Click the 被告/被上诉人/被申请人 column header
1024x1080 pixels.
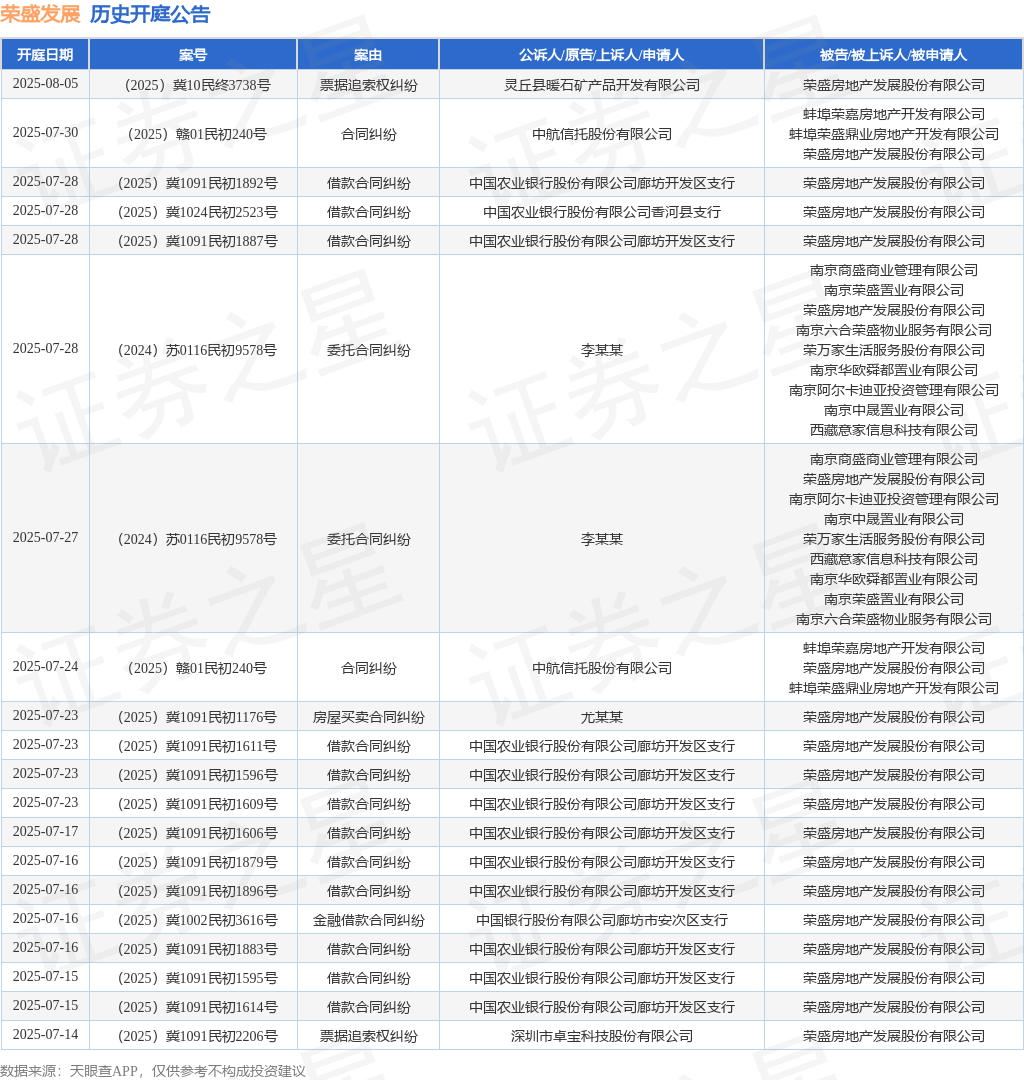tap(893, 55)
